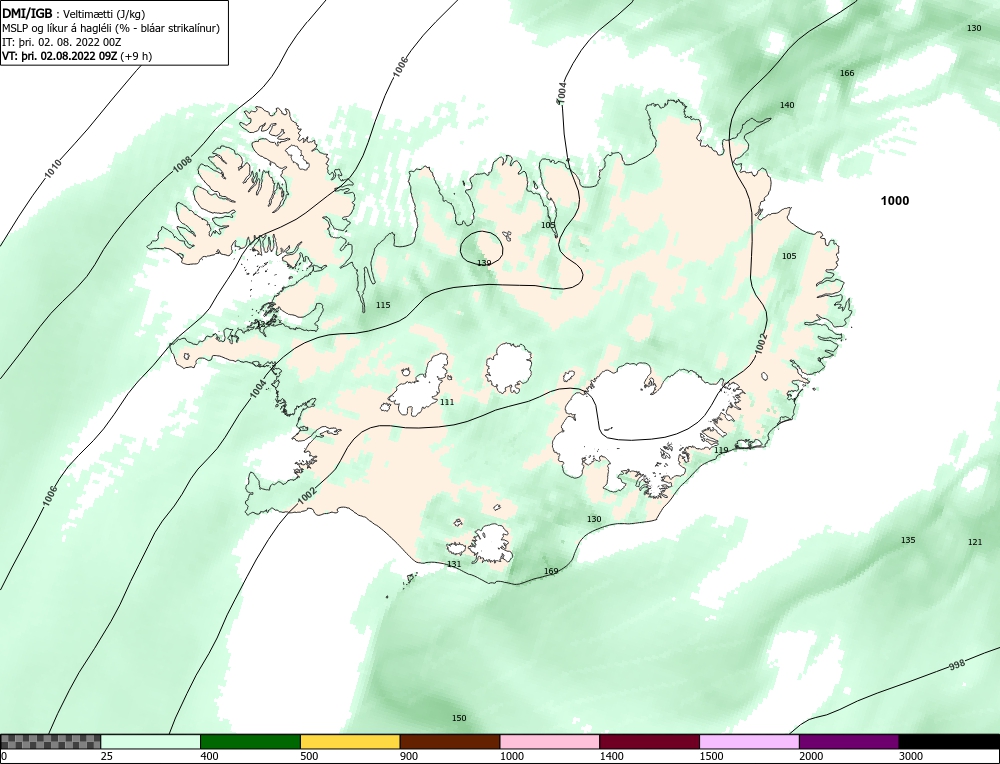This screenshot has height=764, width=1000.
Task: Click the dark green 400–500 legend swatch
Action: pos(250,741)
